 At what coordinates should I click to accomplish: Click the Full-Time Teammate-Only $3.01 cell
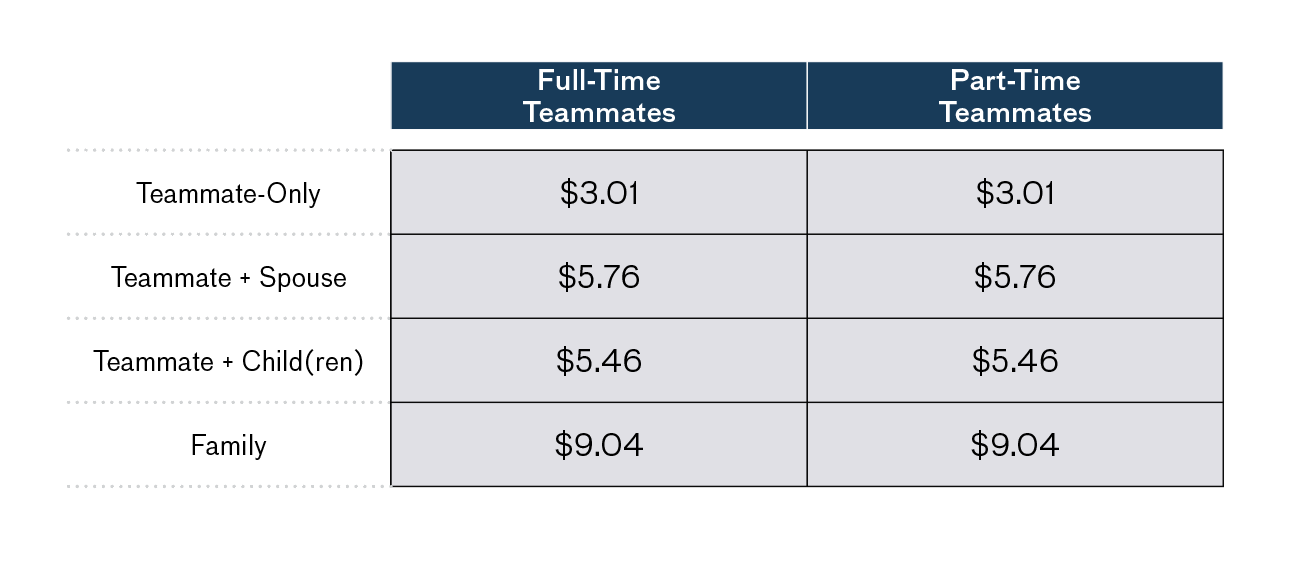click(599, 192)
